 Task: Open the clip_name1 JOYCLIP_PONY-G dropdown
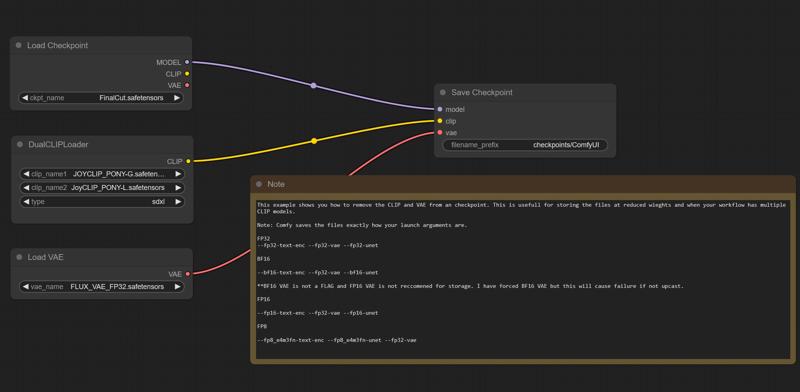pos(102,174)
